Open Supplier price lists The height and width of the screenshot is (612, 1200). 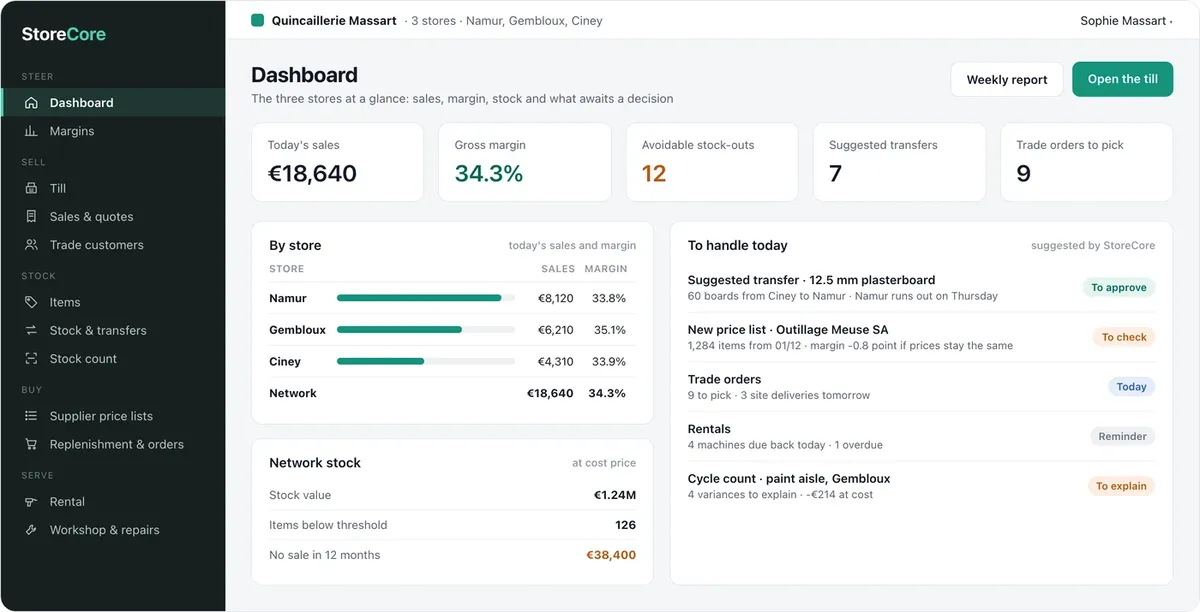[x=112, y=416]
